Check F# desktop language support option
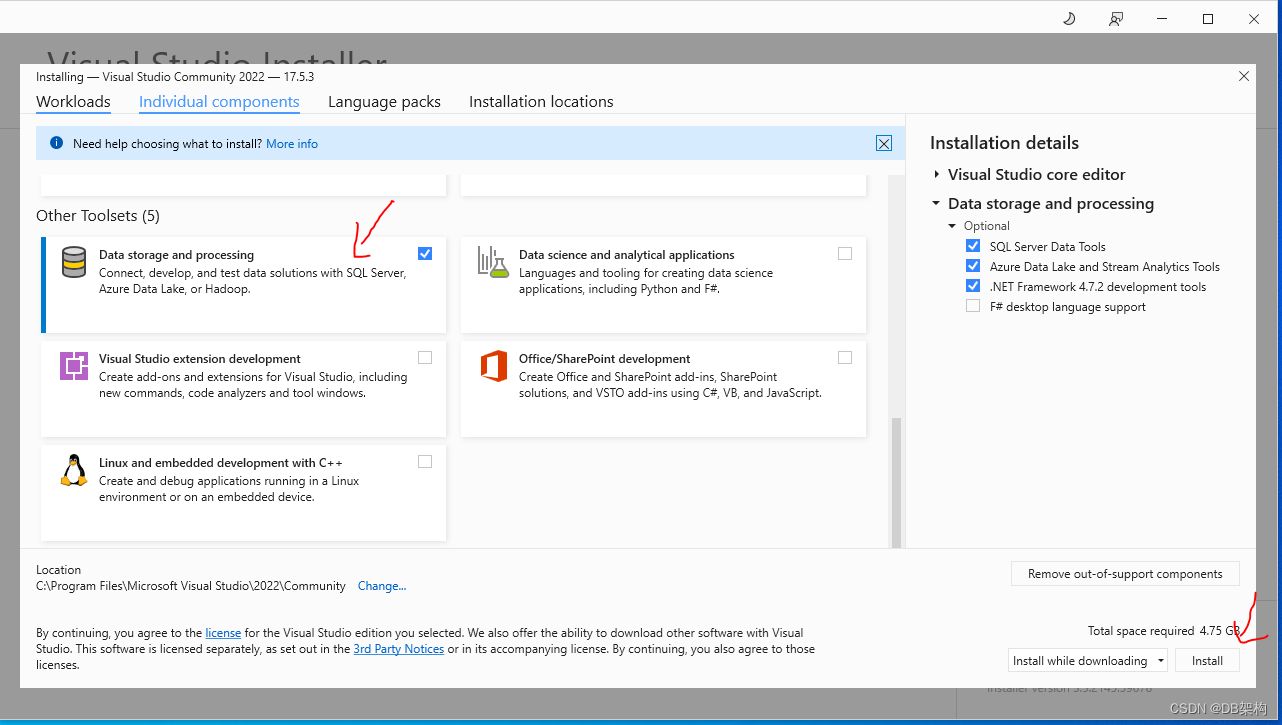 click(x=973, y=306)
